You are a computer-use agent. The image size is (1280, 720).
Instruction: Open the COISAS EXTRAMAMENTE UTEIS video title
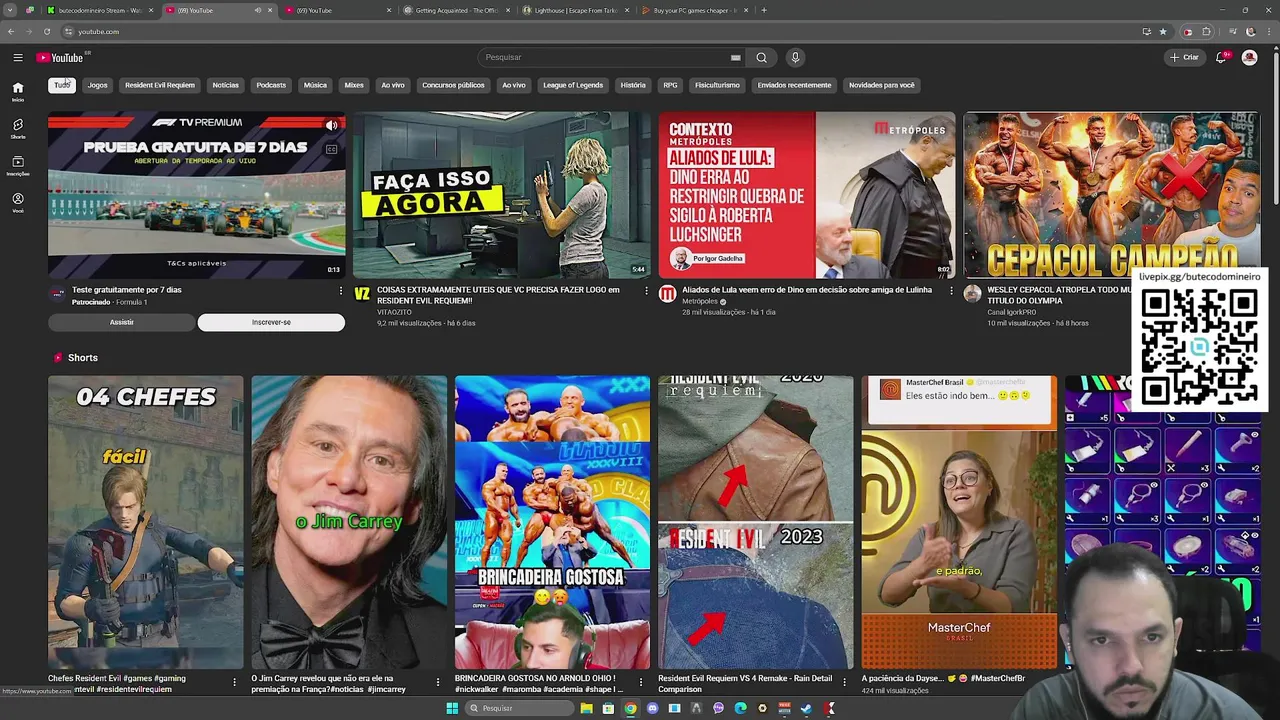[498, 295]
